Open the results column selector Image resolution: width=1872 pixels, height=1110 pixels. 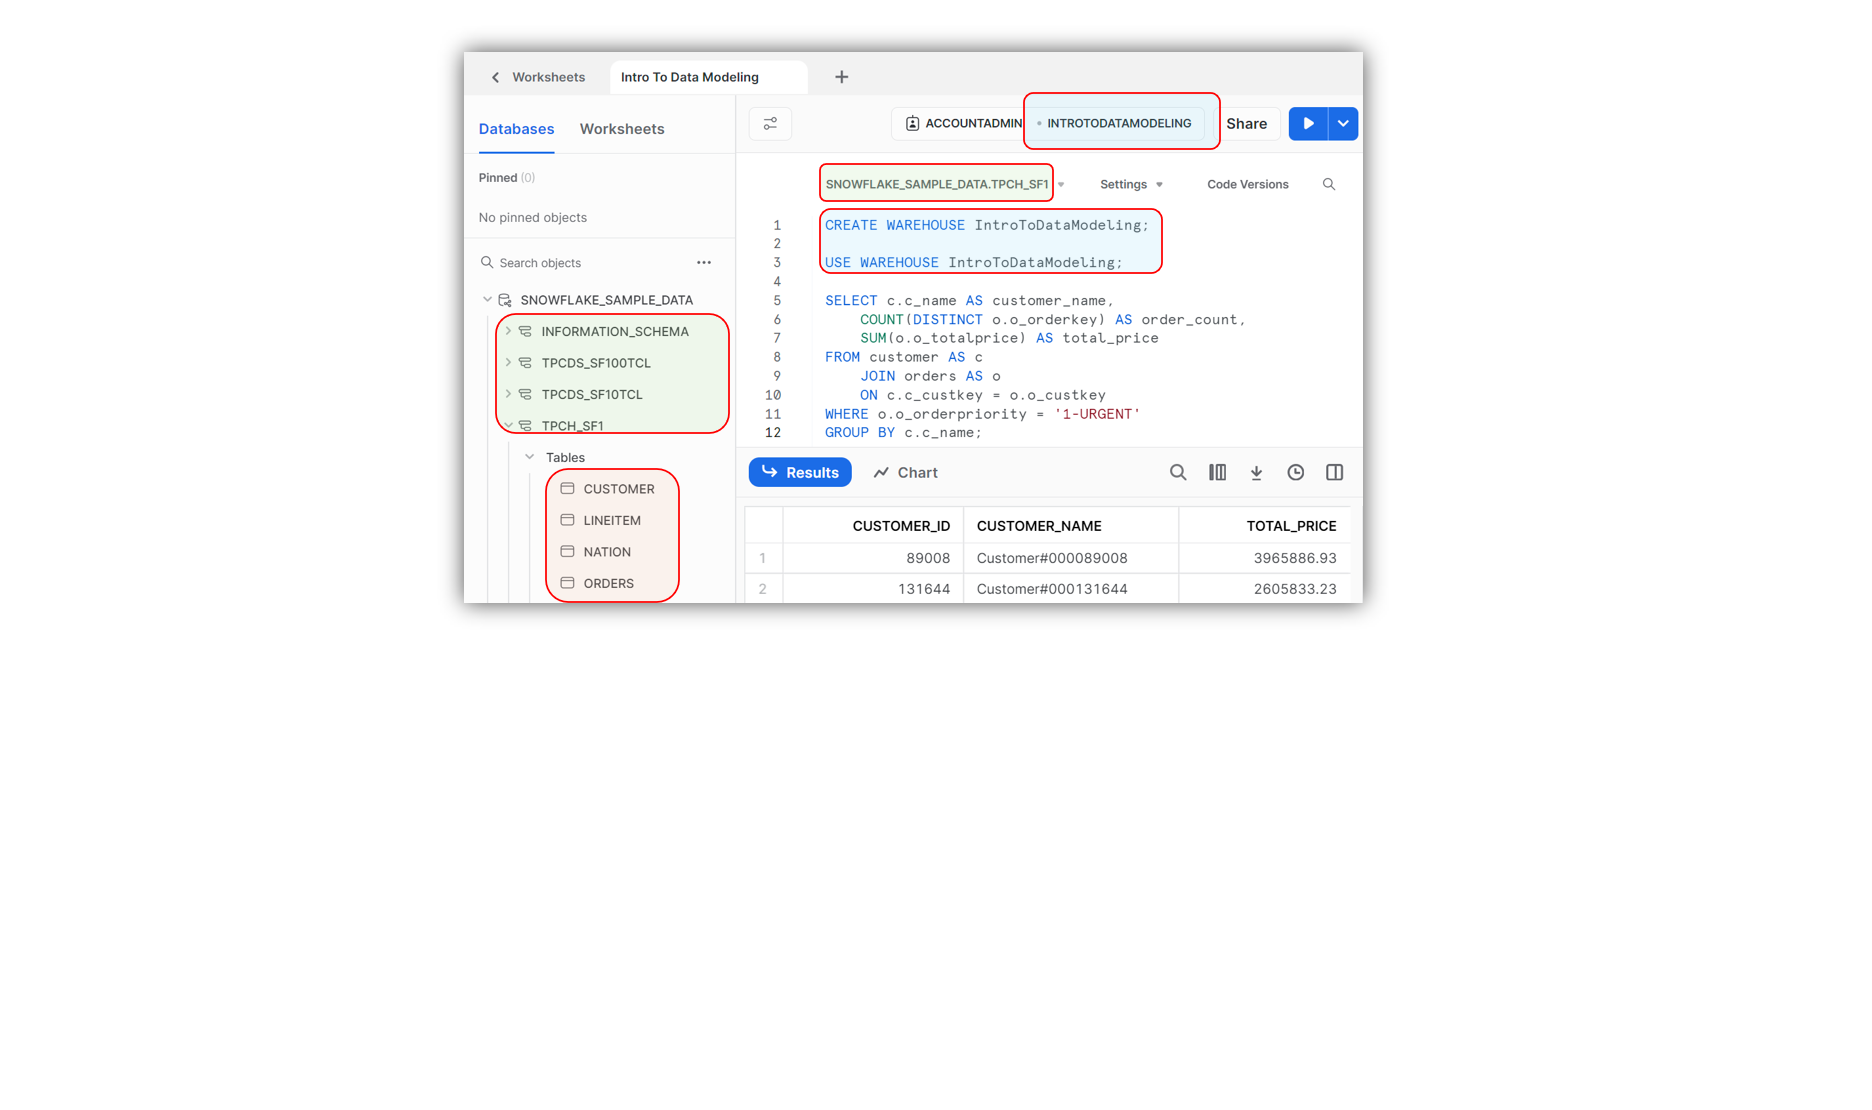[x=1217, y=472]
